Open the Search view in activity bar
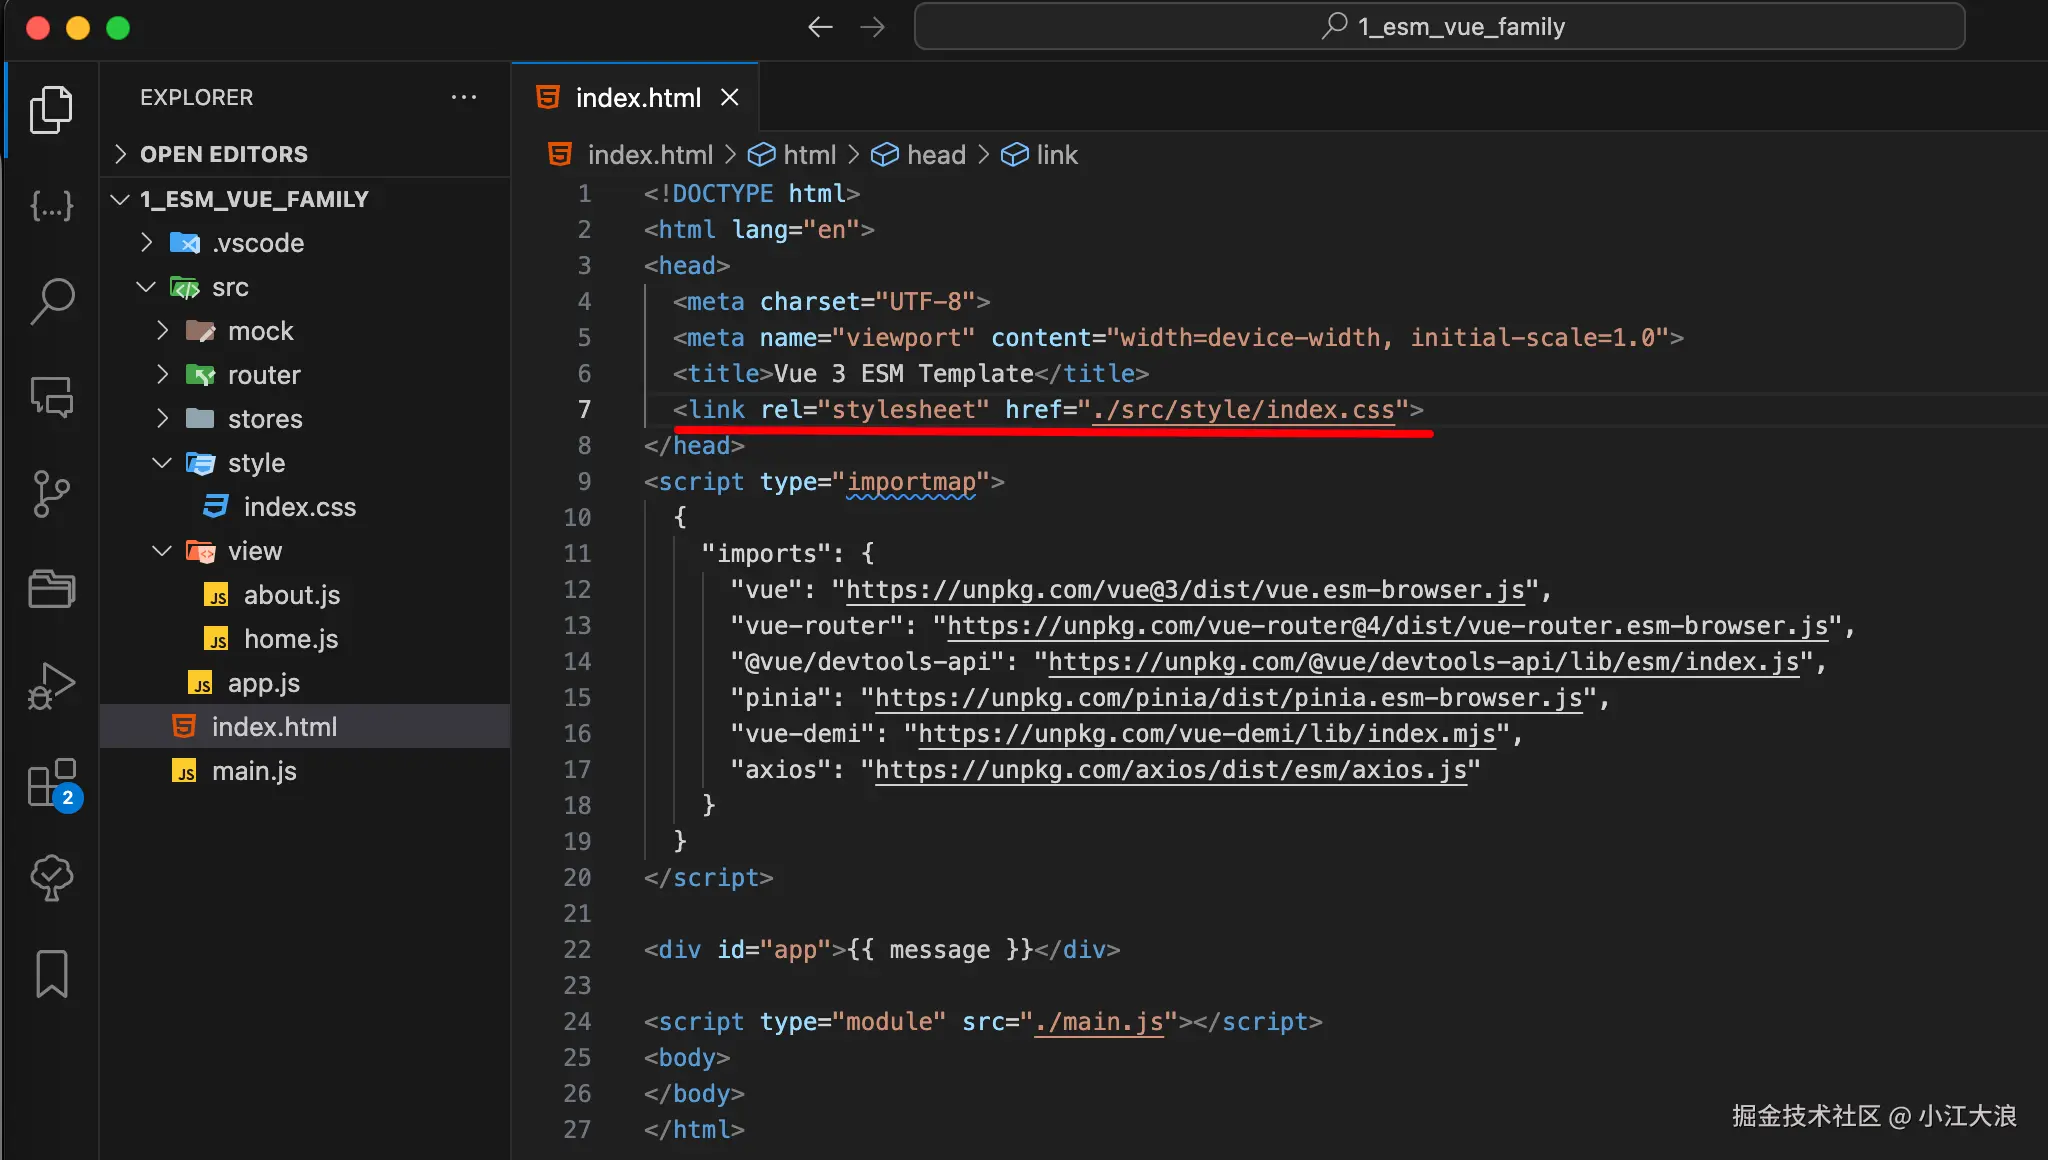The image size is (2048, 1160). coord(52,301)
